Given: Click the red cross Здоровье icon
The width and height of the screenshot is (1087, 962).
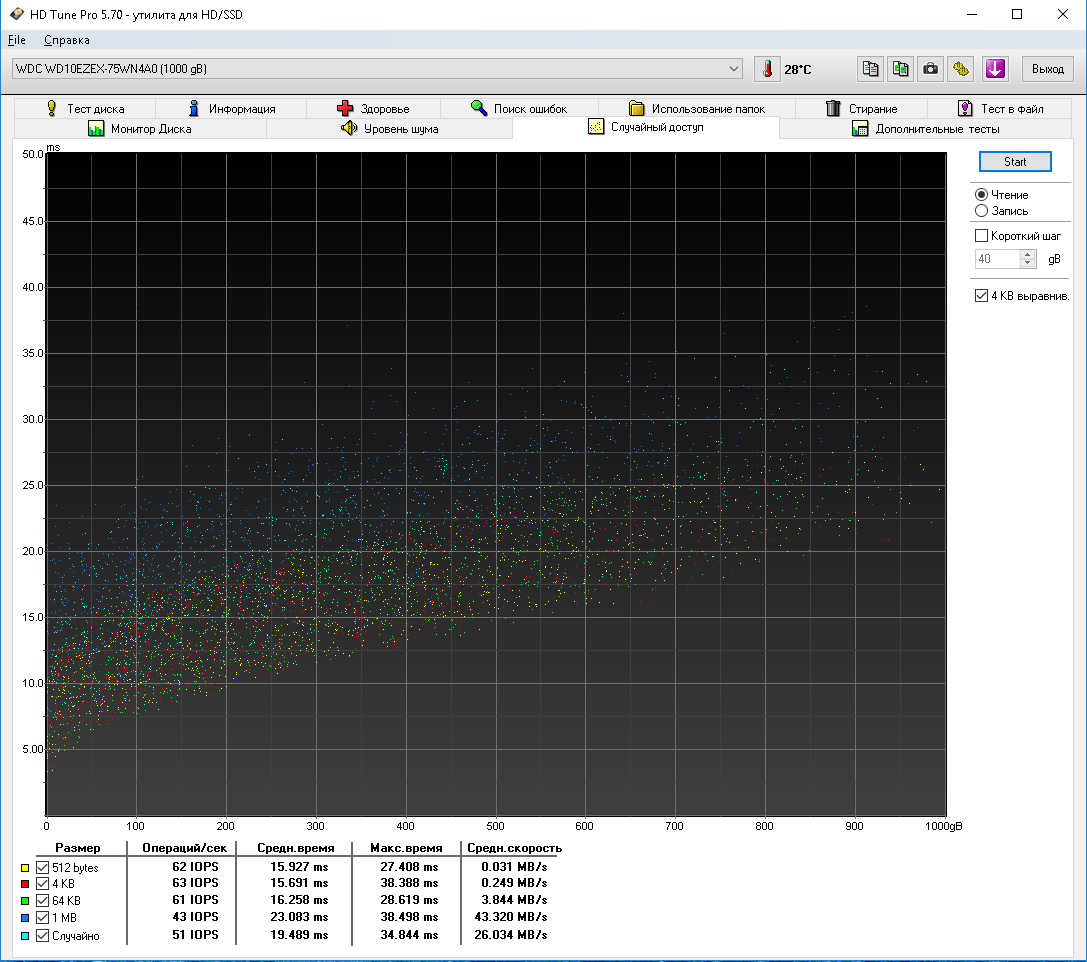Looking at the screenshot, I should [345, 108].
